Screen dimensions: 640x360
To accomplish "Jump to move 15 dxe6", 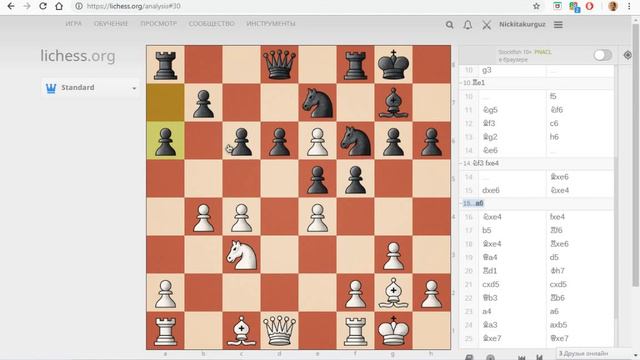I will tap(512, 190).
